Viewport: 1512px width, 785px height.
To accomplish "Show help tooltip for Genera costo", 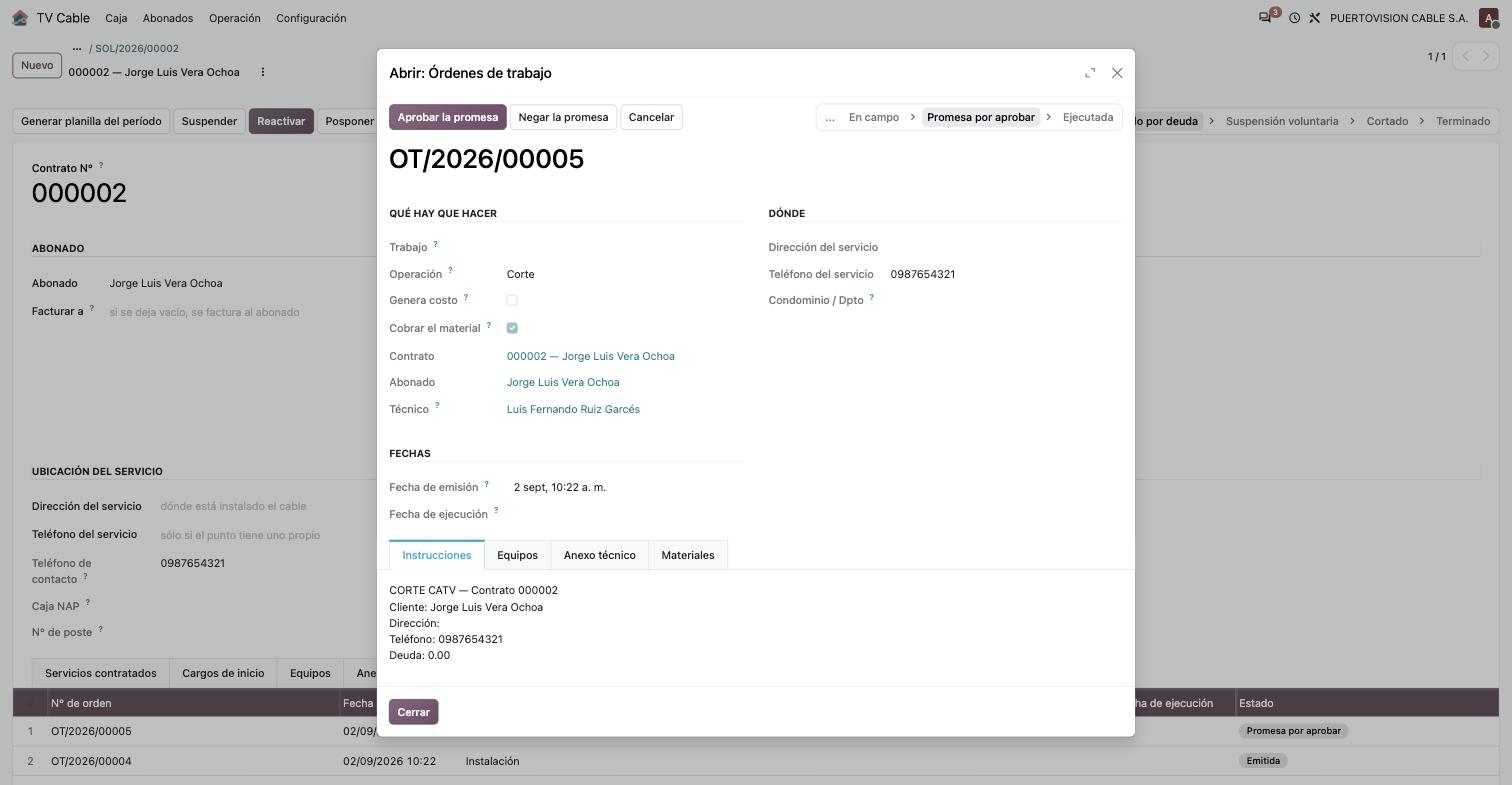I will click(465, 297).
